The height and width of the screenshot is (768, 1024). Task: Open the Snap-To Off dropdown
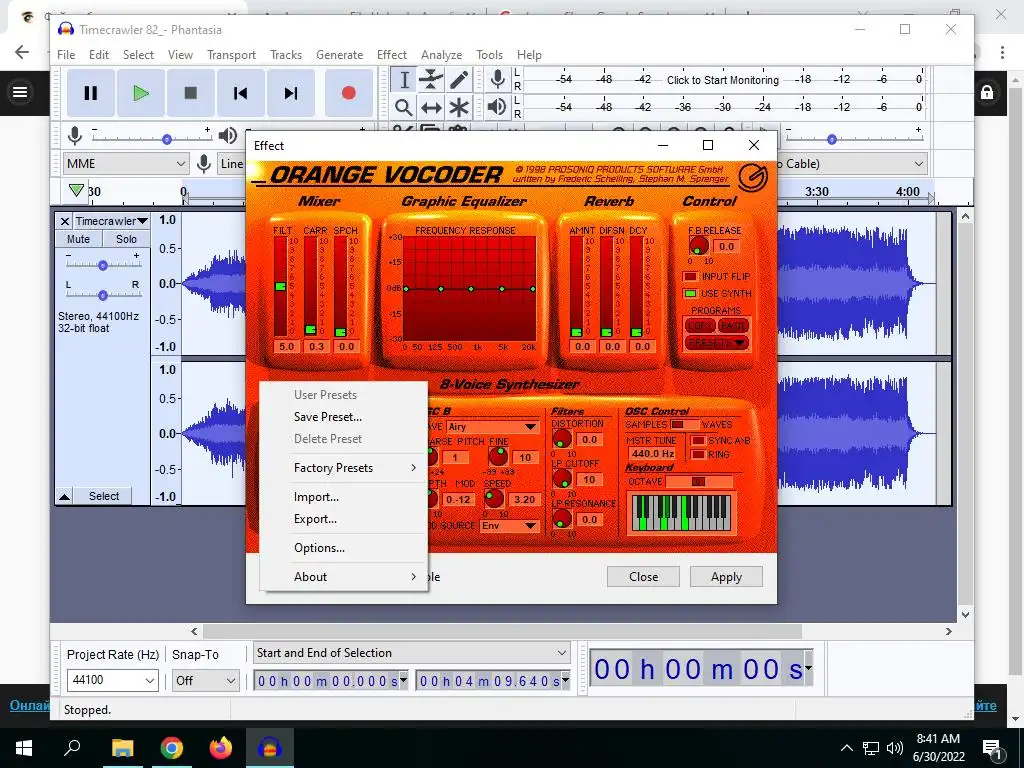(x=204, y=680)
